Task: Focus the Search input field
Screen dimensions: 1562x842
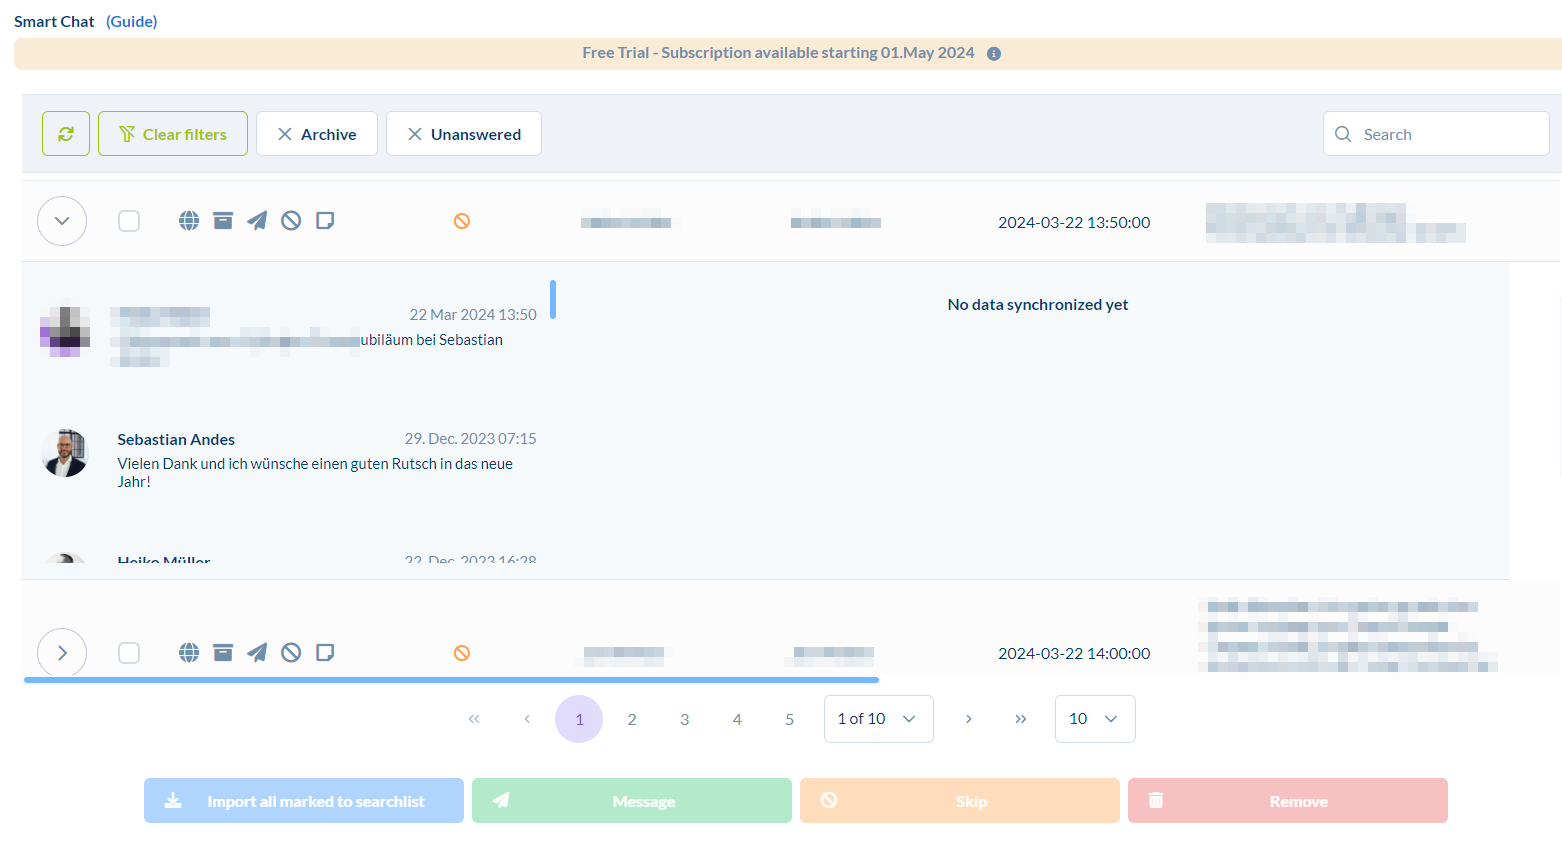Action: pos(1436,134)
